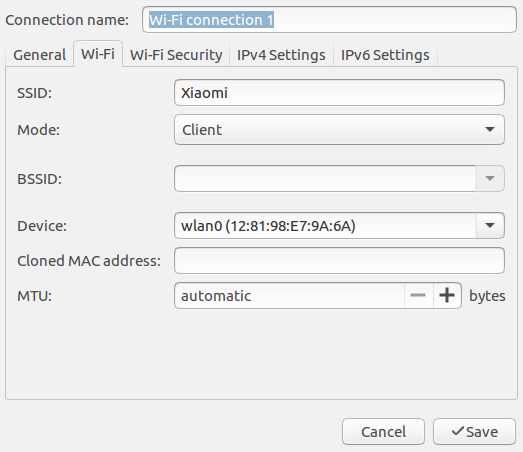Open the BSSID dropdown arrow
This screenshot has width=523, height=452.
(x=490, y=178)
